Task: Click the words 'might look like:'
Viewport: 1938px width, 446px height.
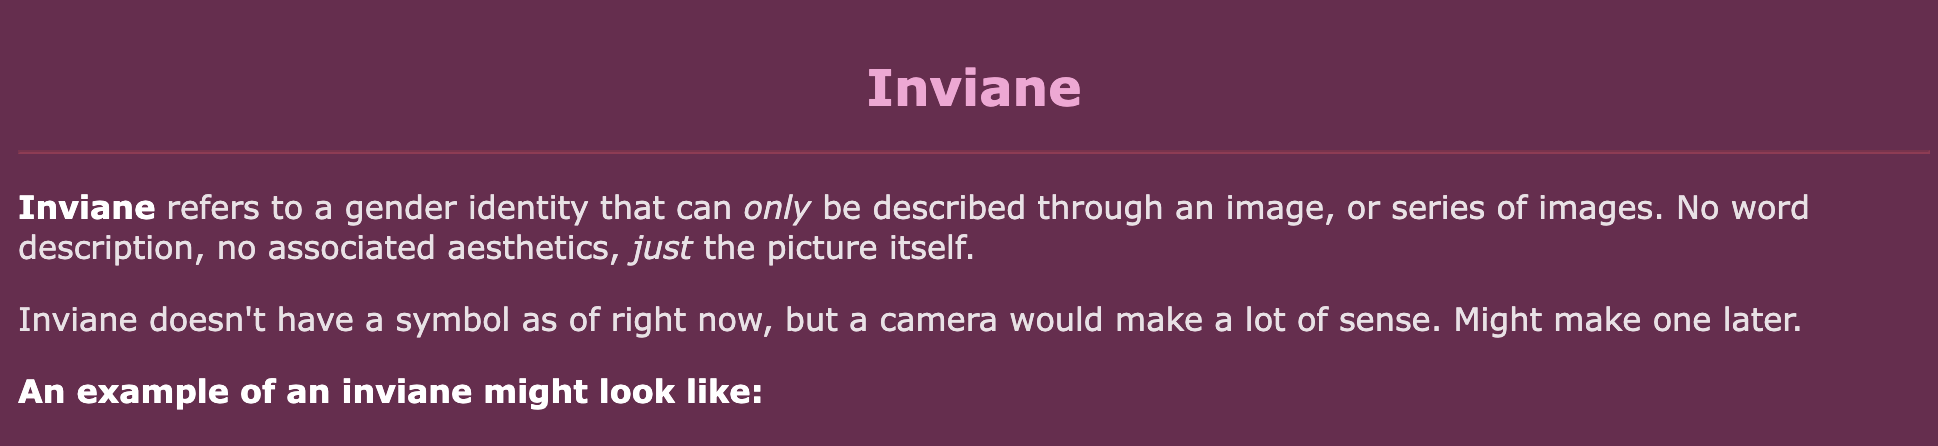Action: tap(623, 391)
